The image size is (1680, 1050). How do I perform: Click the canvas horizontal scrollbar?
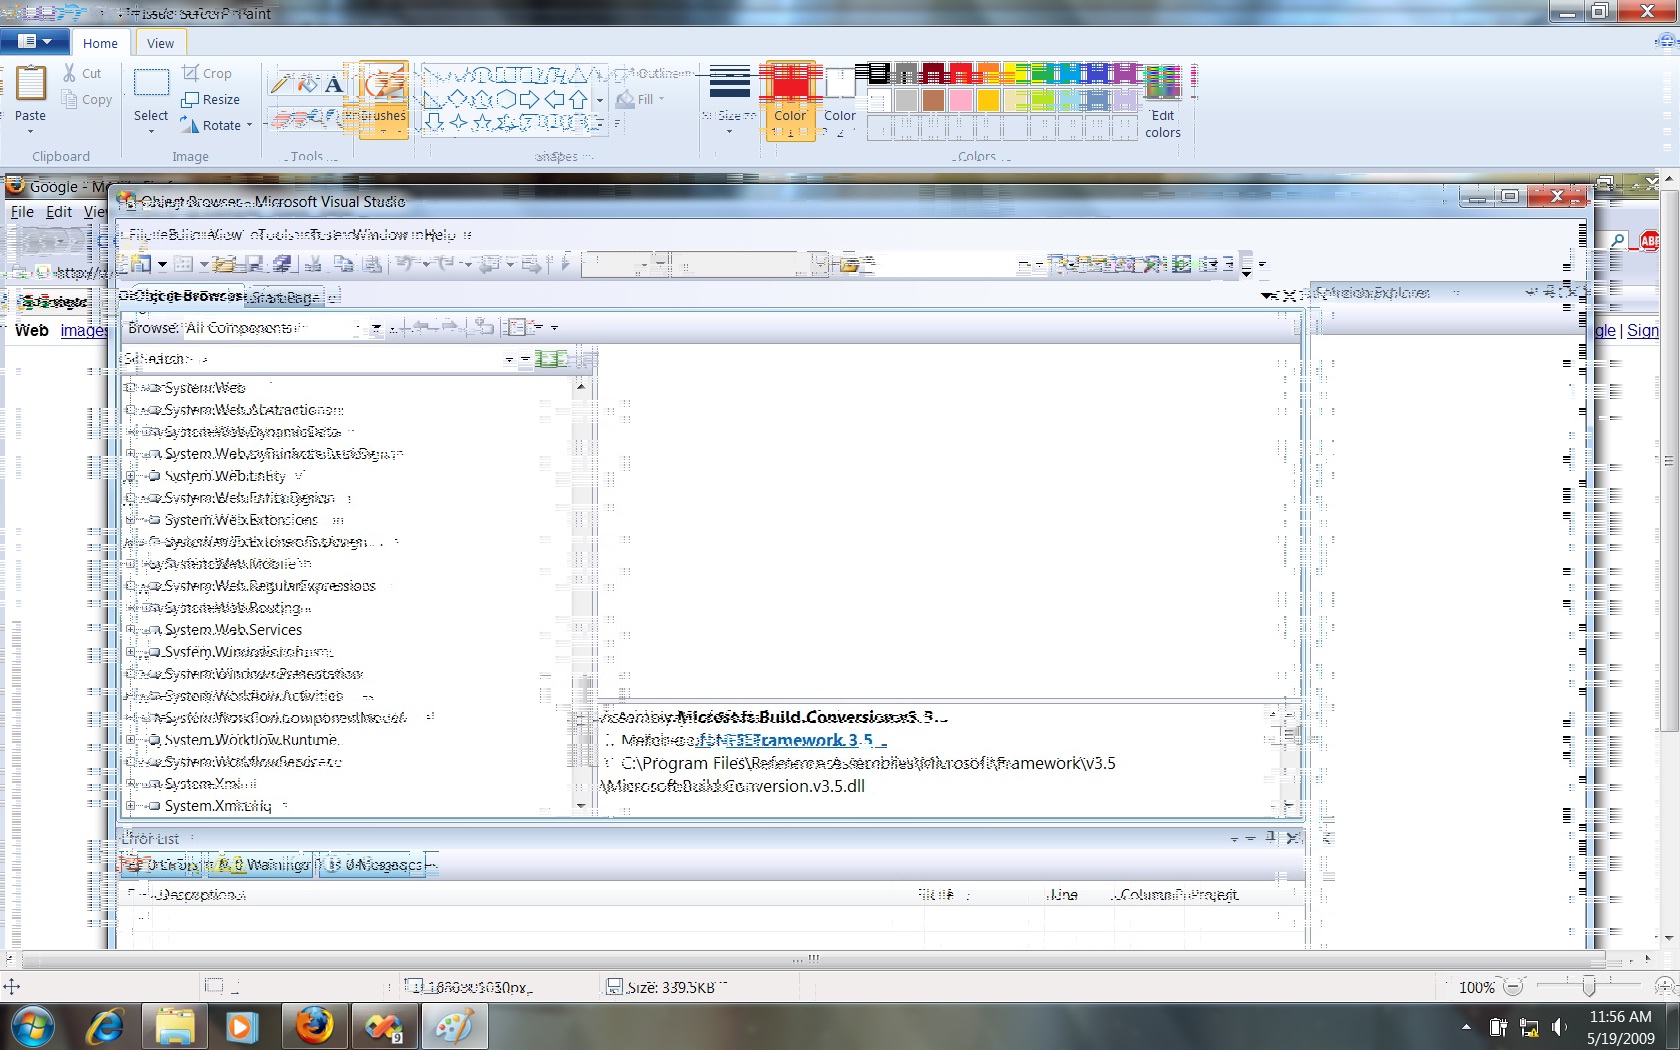[814, 959]
